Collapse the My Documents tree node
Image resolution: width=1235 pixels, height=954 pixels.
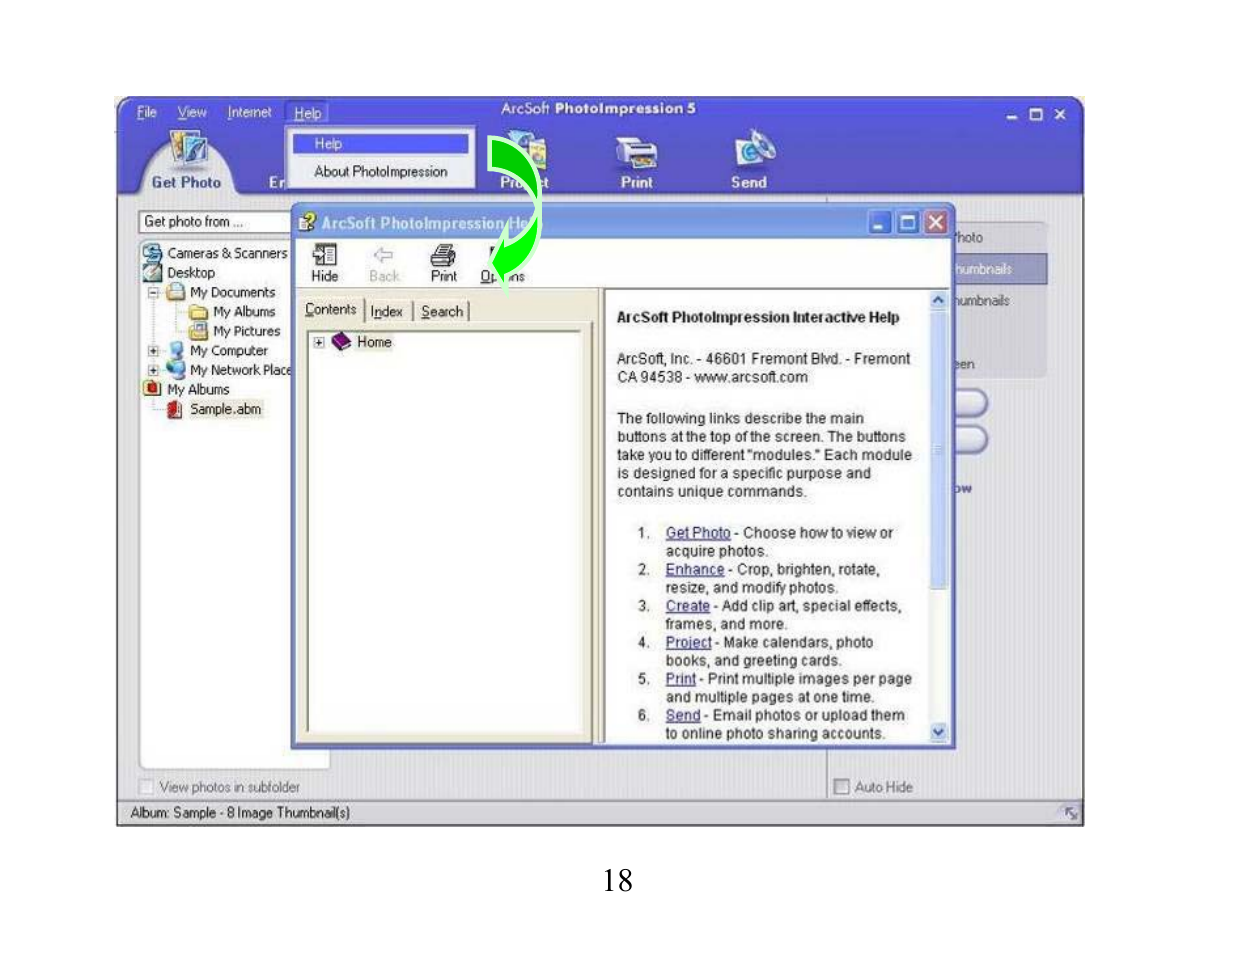[153, 293]
